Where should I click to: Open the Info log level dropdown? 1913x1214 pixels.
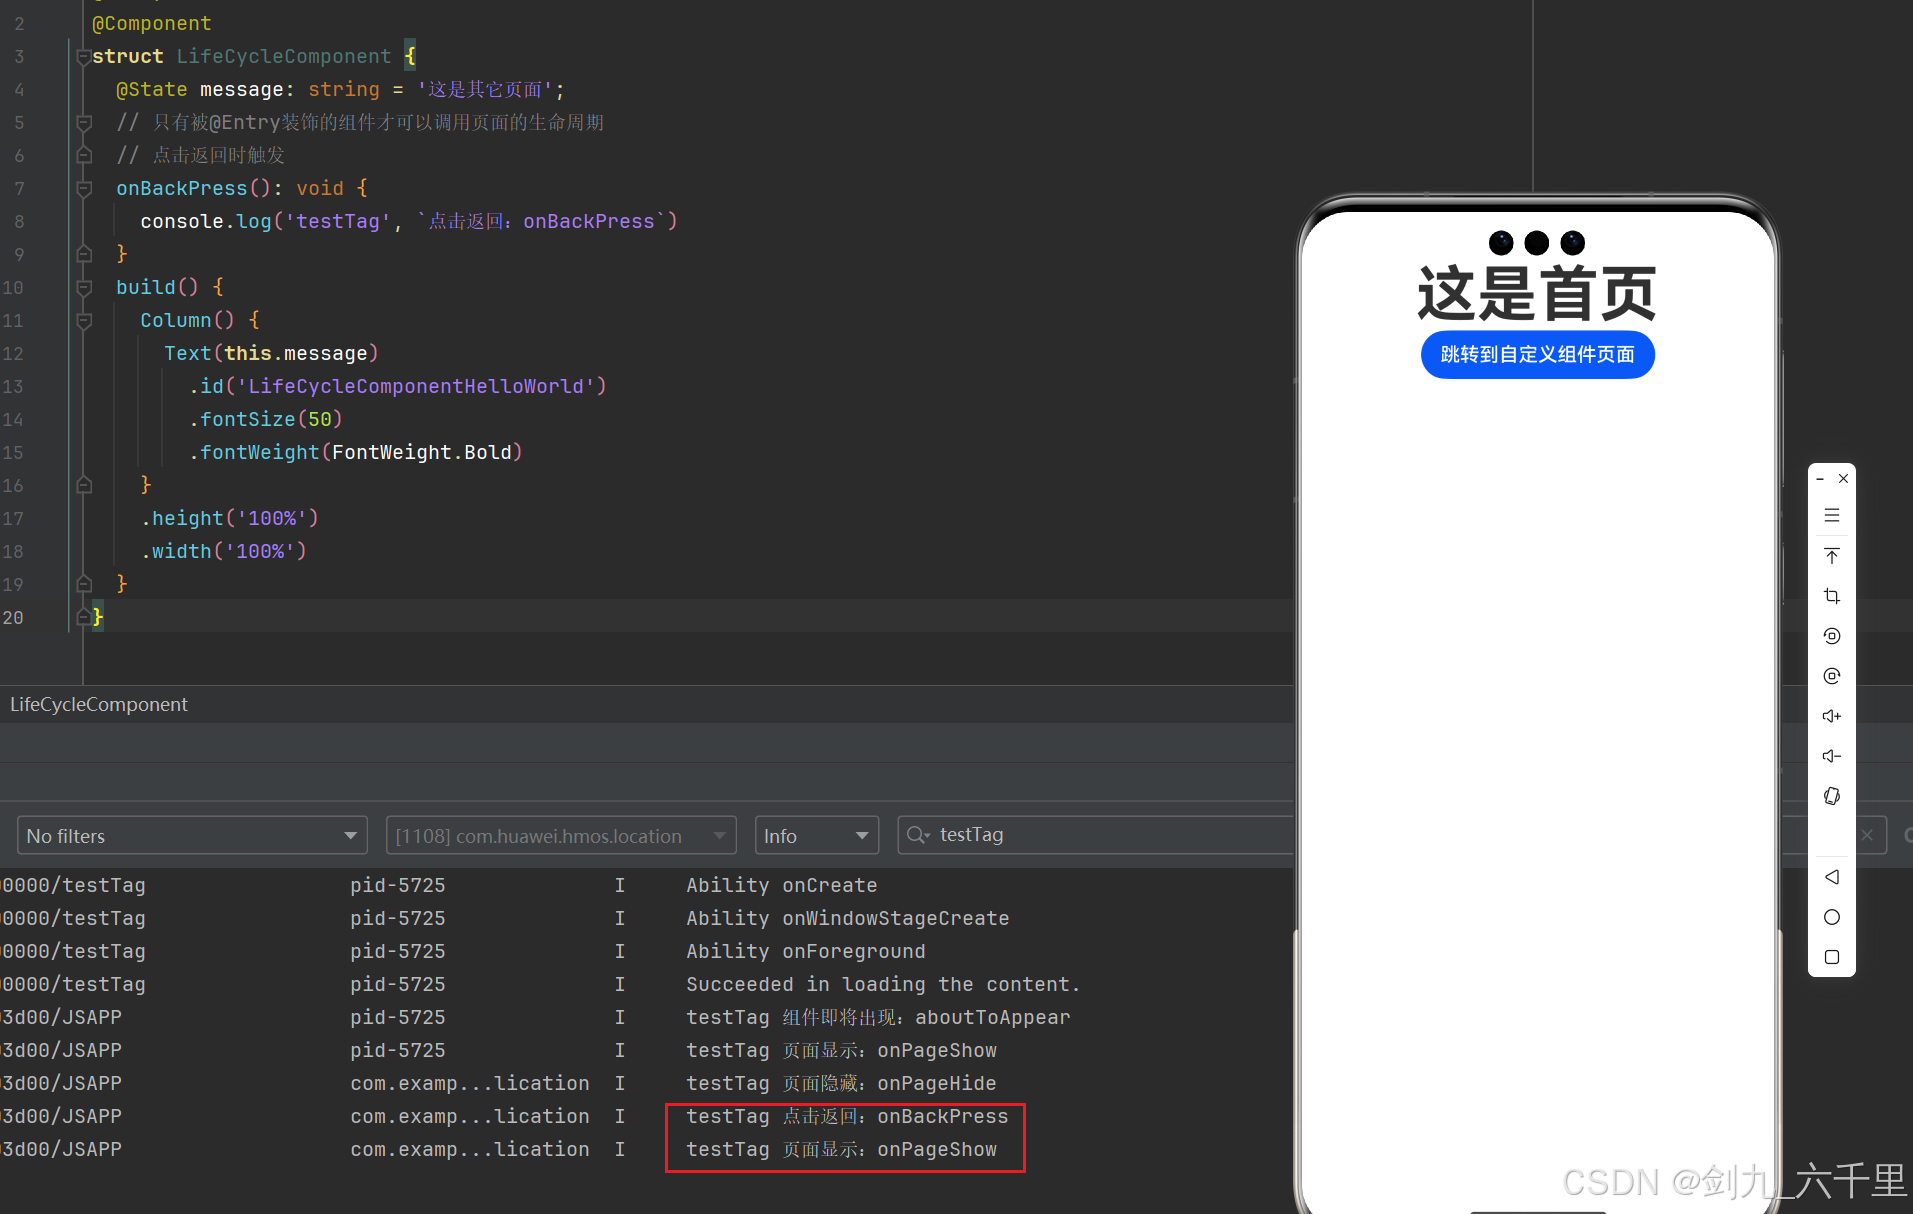click(817, 835)
